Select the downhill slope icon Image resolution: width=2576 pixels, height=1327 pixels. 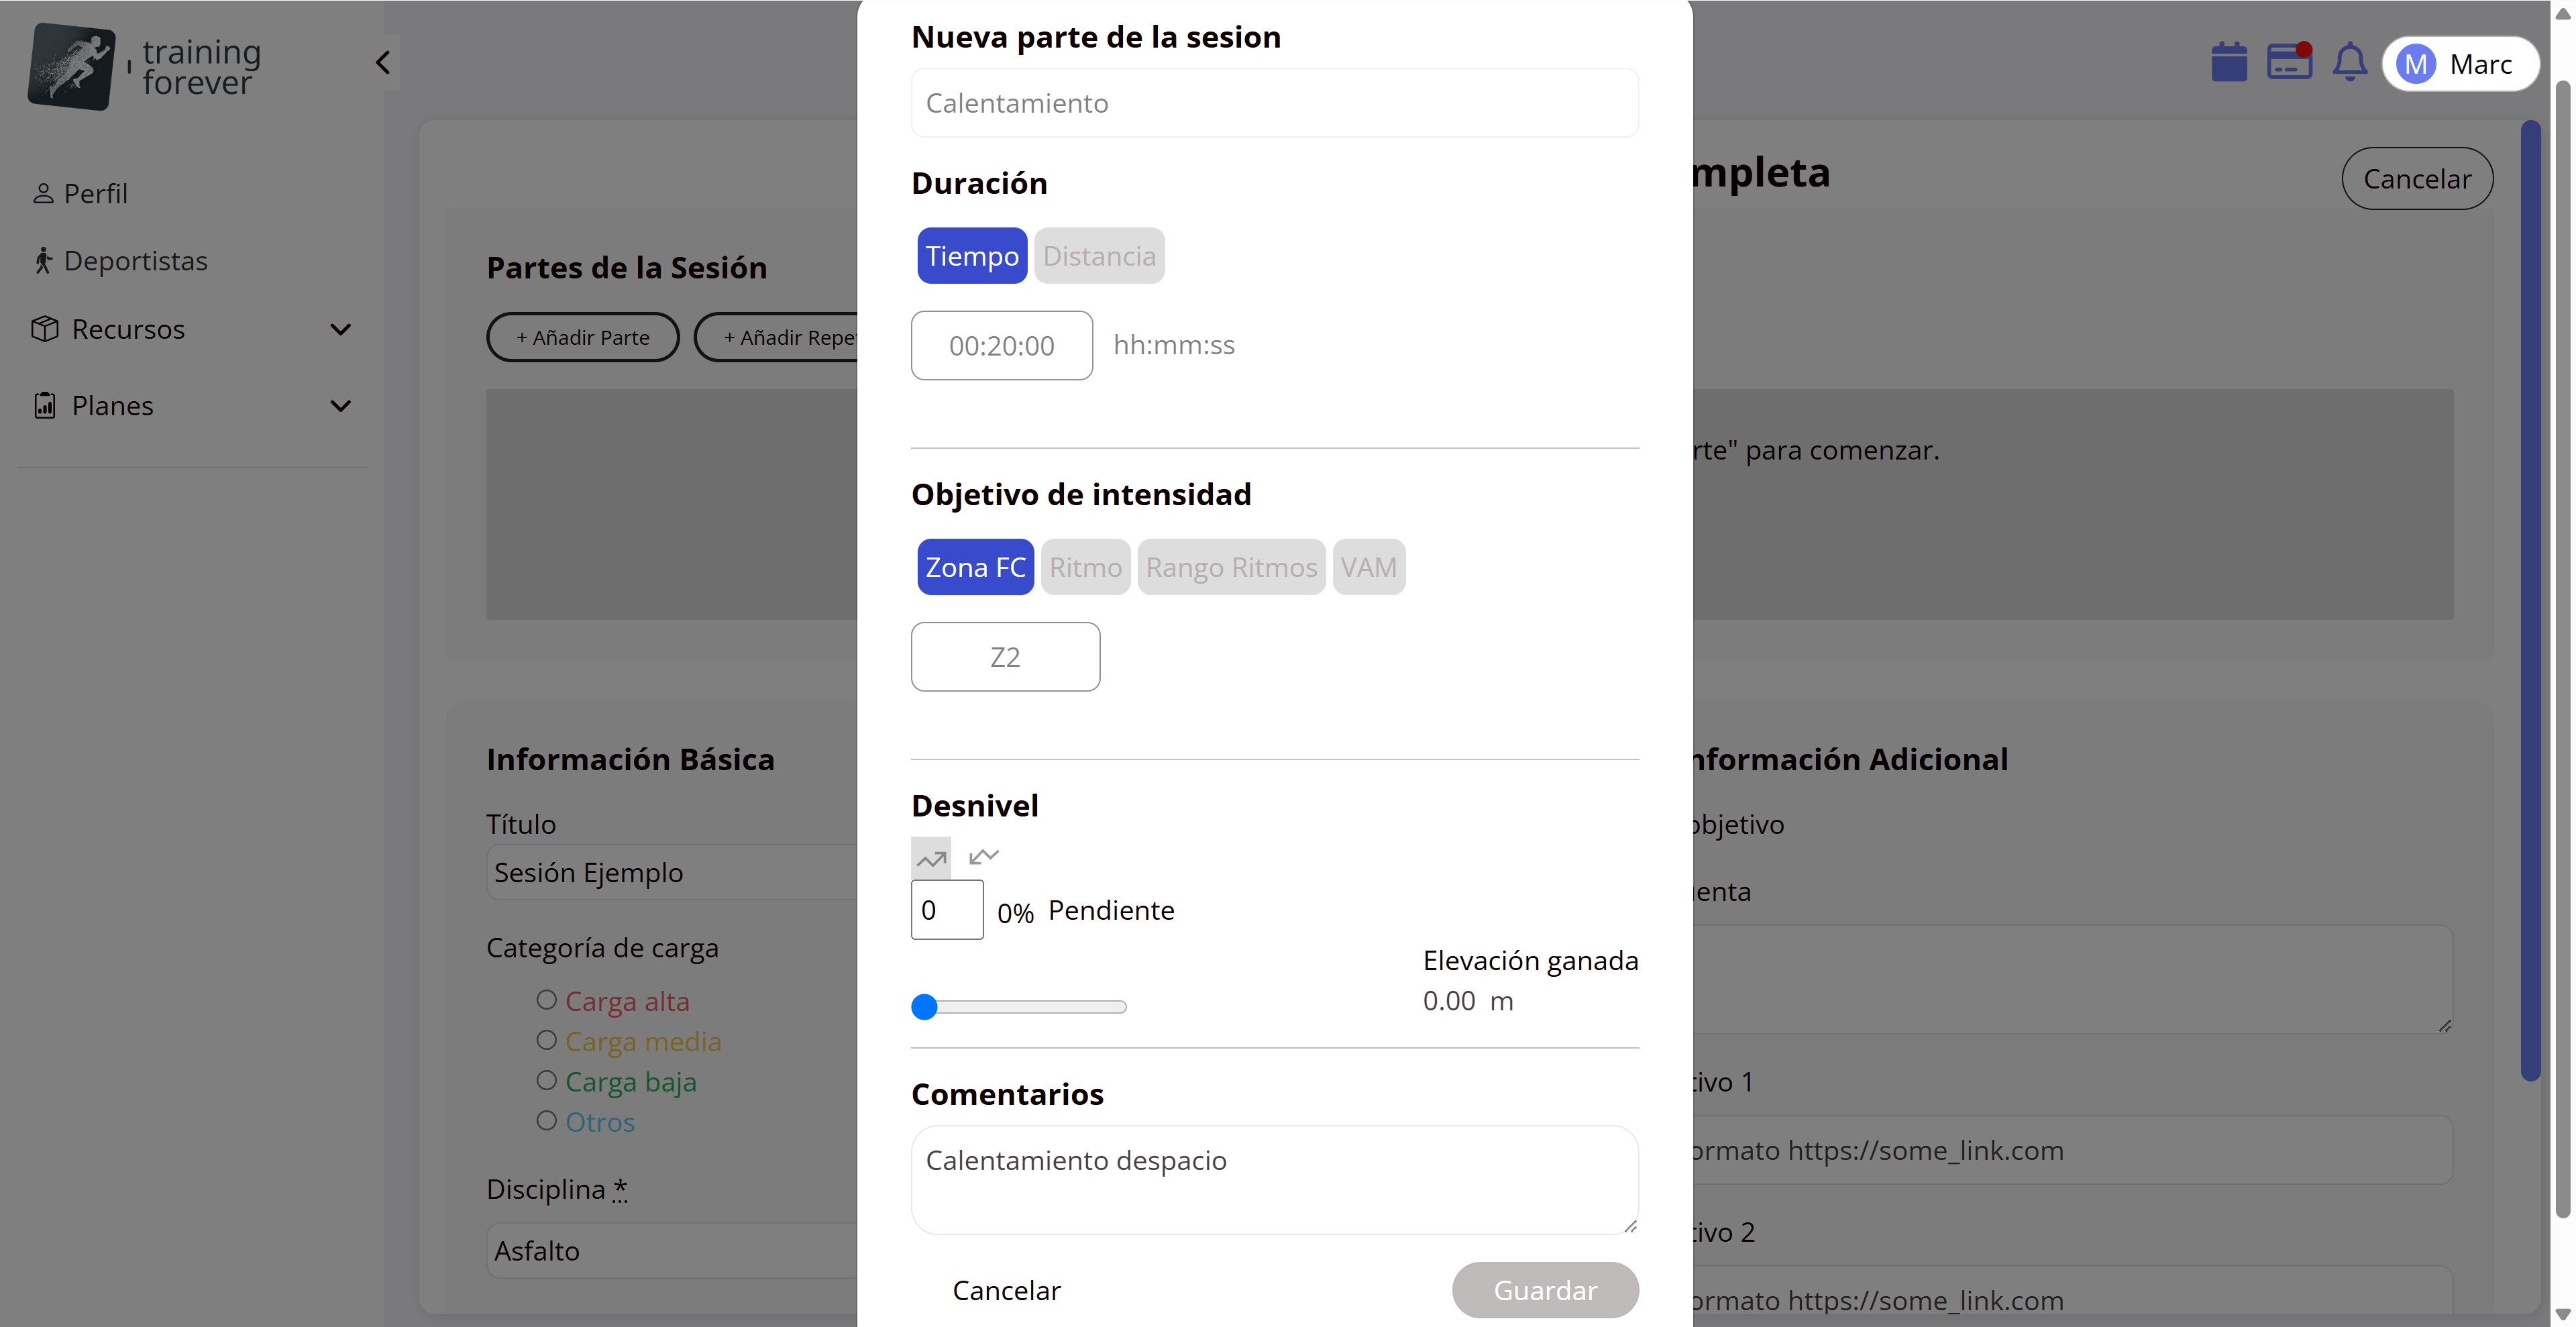983,856
